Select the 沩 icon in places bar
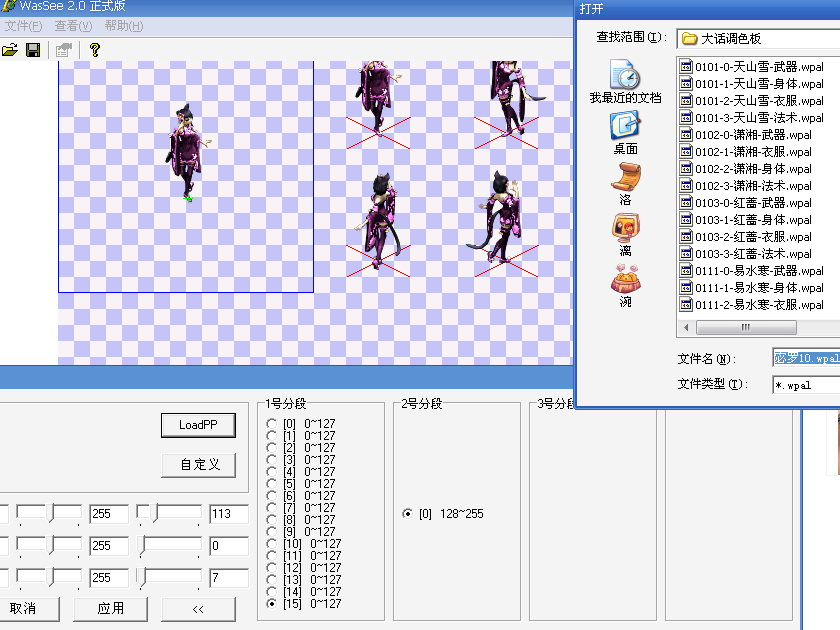 pos(625,286)
